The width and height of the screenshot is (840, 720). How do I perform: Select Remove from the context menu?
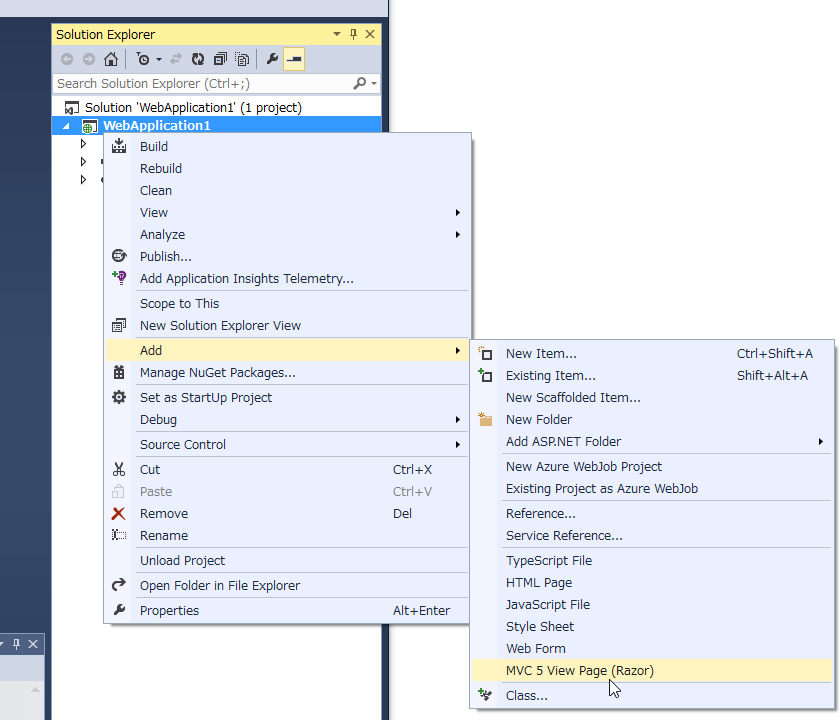[x=287, y=513]
